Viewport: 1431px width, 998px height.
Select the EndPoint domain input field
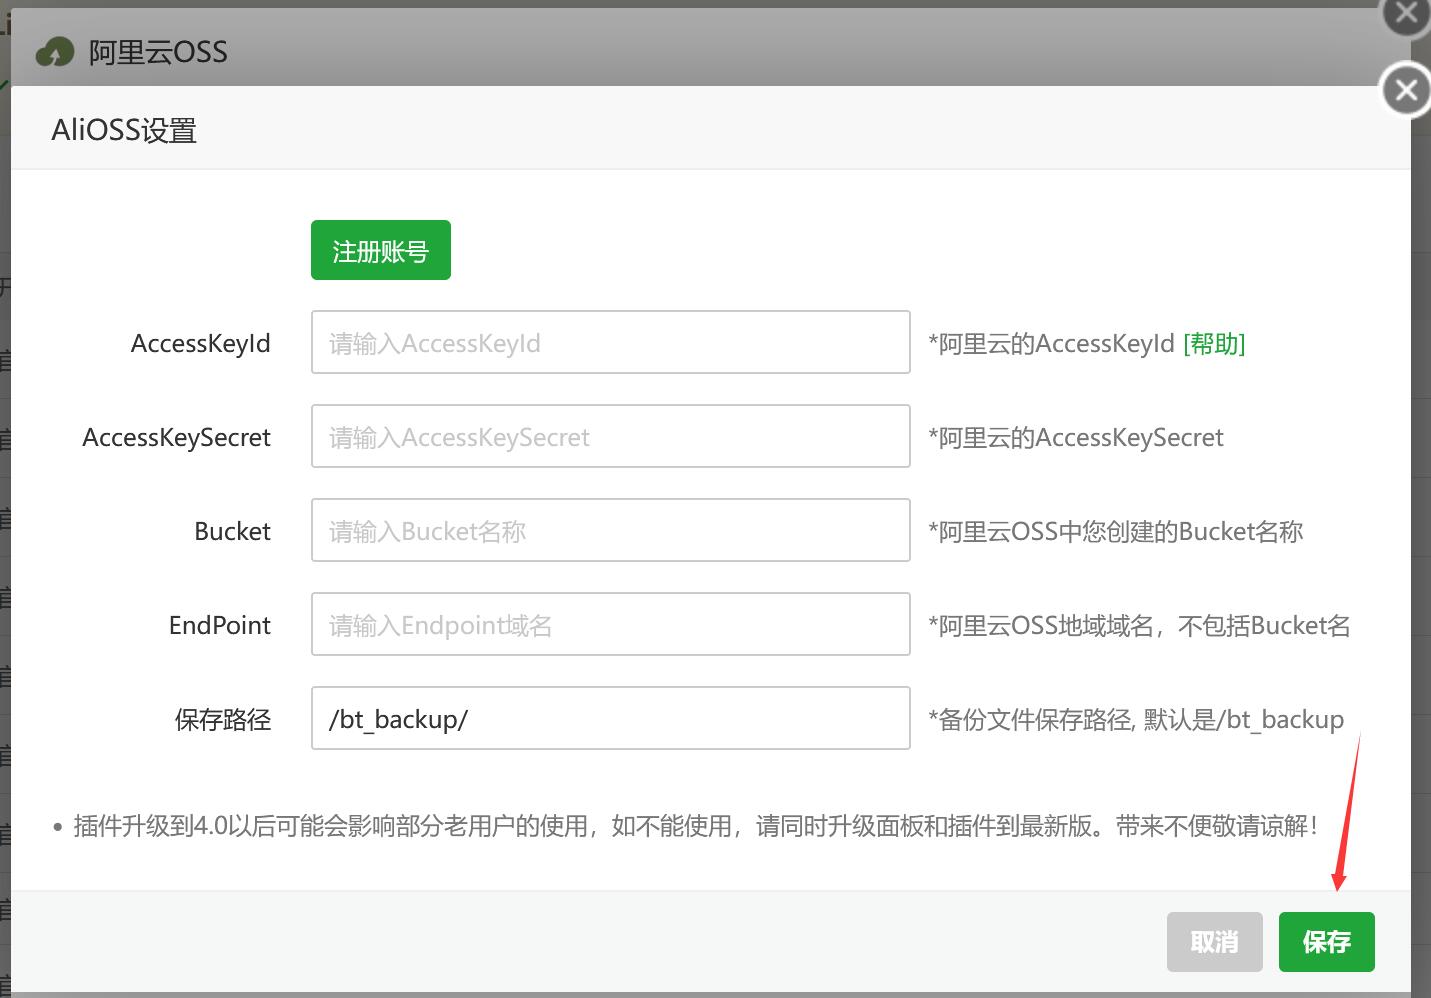click(x=610, y=624)
